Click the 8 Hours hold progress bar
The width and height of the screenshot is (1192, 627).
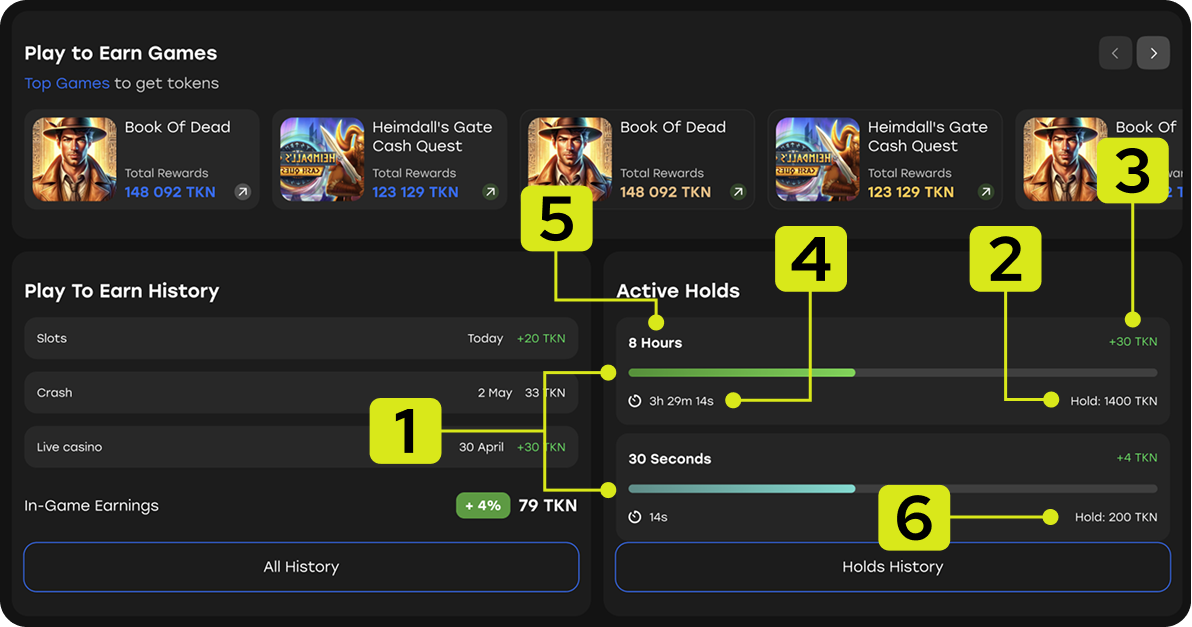pyautogui.click(x=892, y=373)
